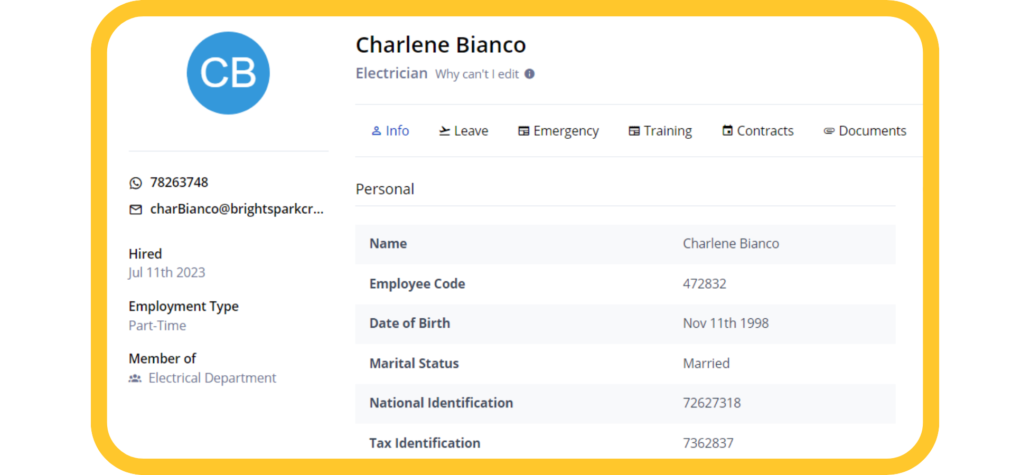Viewport: 1030px width, 475px height.
Task: Click the CB profile avatar circle
Action: [228, 73]
